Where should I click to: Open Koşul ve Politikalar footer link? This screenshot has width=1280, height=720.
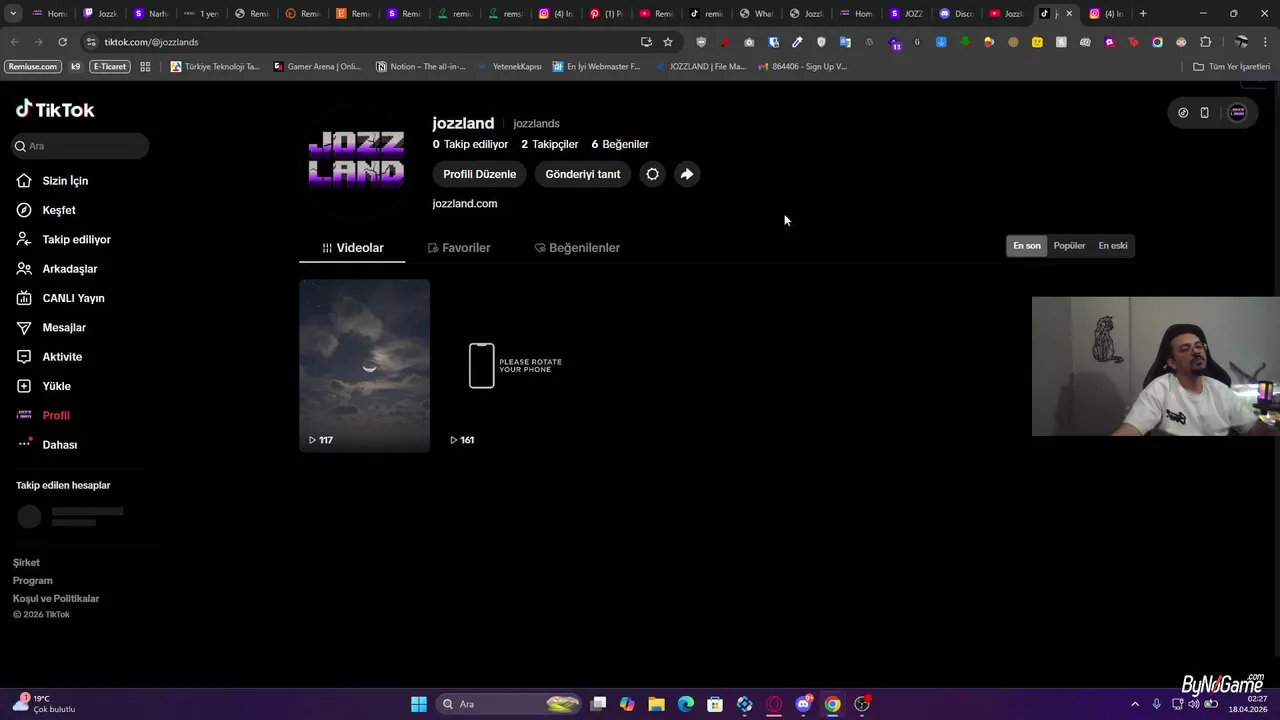click(x=56, y=599)
